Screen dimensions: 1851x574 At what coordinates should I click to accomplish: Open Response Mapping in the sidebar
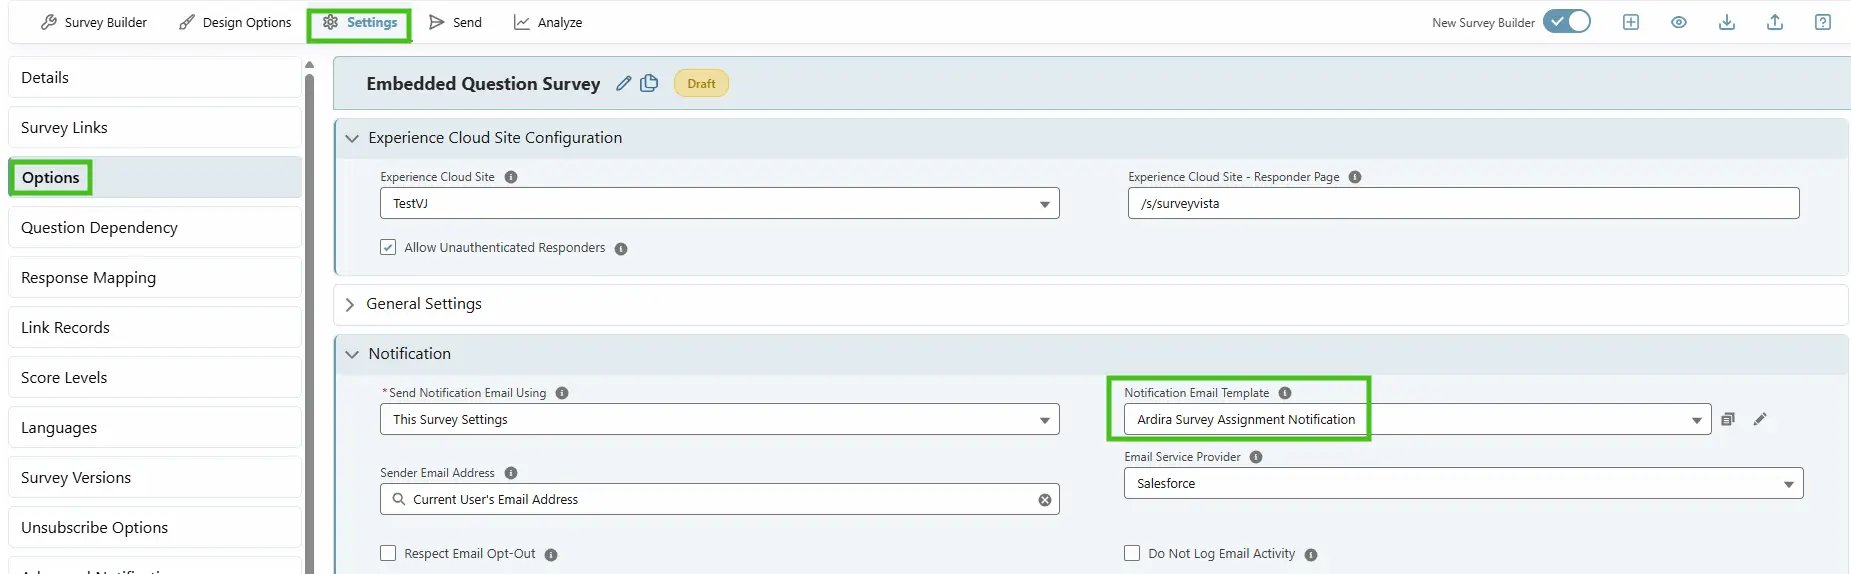(x=155, y=277)
